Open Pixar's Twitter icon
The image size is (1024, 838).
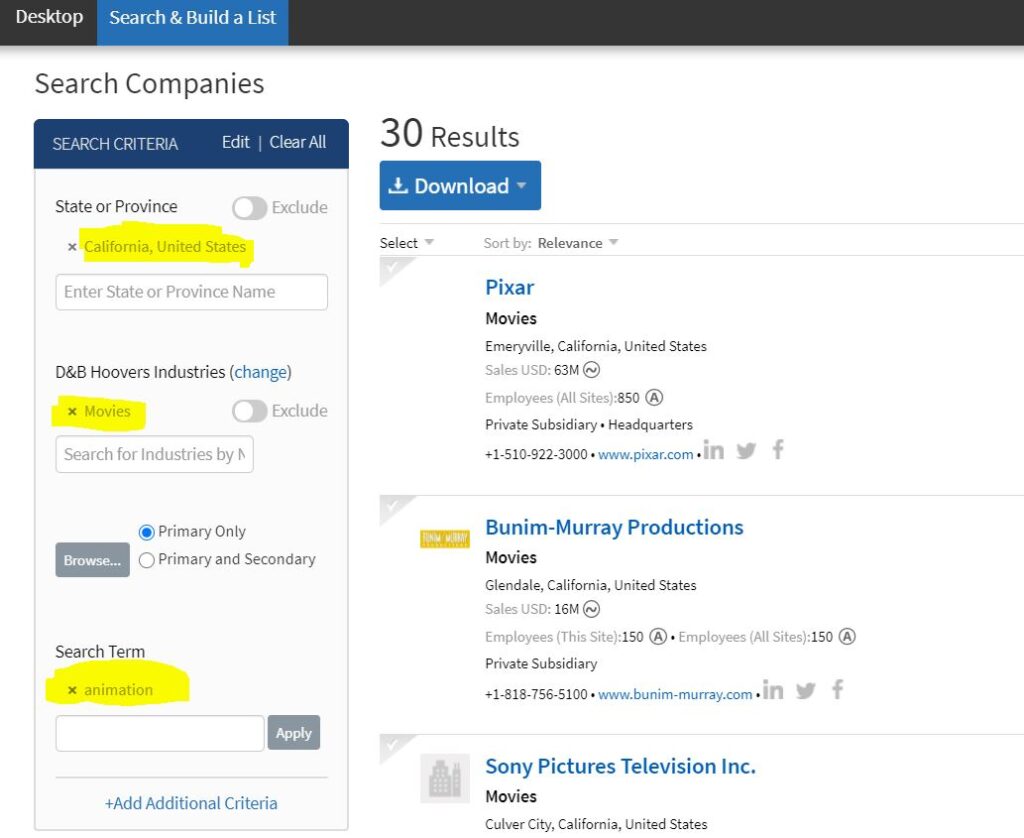(746, 450)
